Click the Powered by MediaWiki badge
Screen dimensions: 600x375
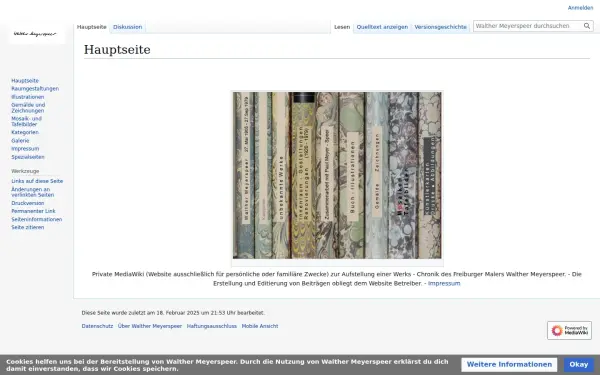point(569,330)
